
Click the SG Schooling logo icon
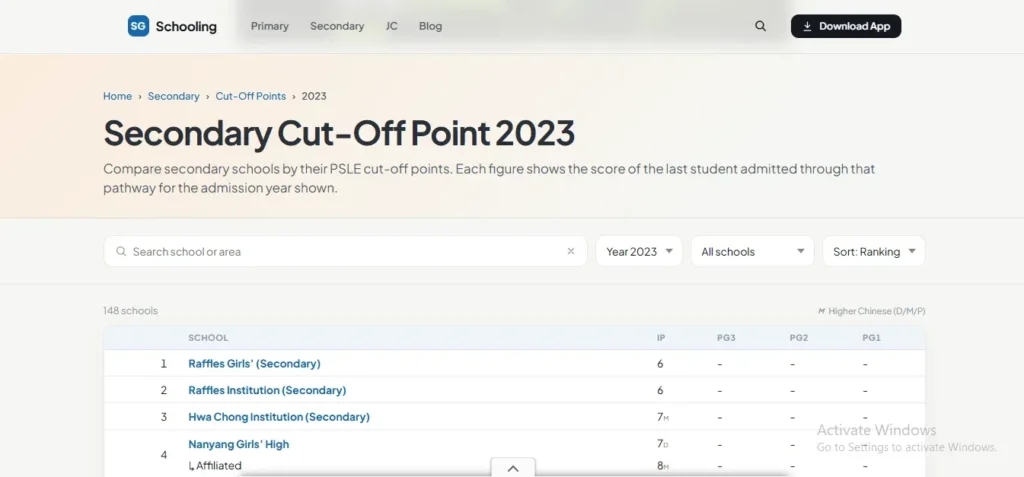[138, 26]
